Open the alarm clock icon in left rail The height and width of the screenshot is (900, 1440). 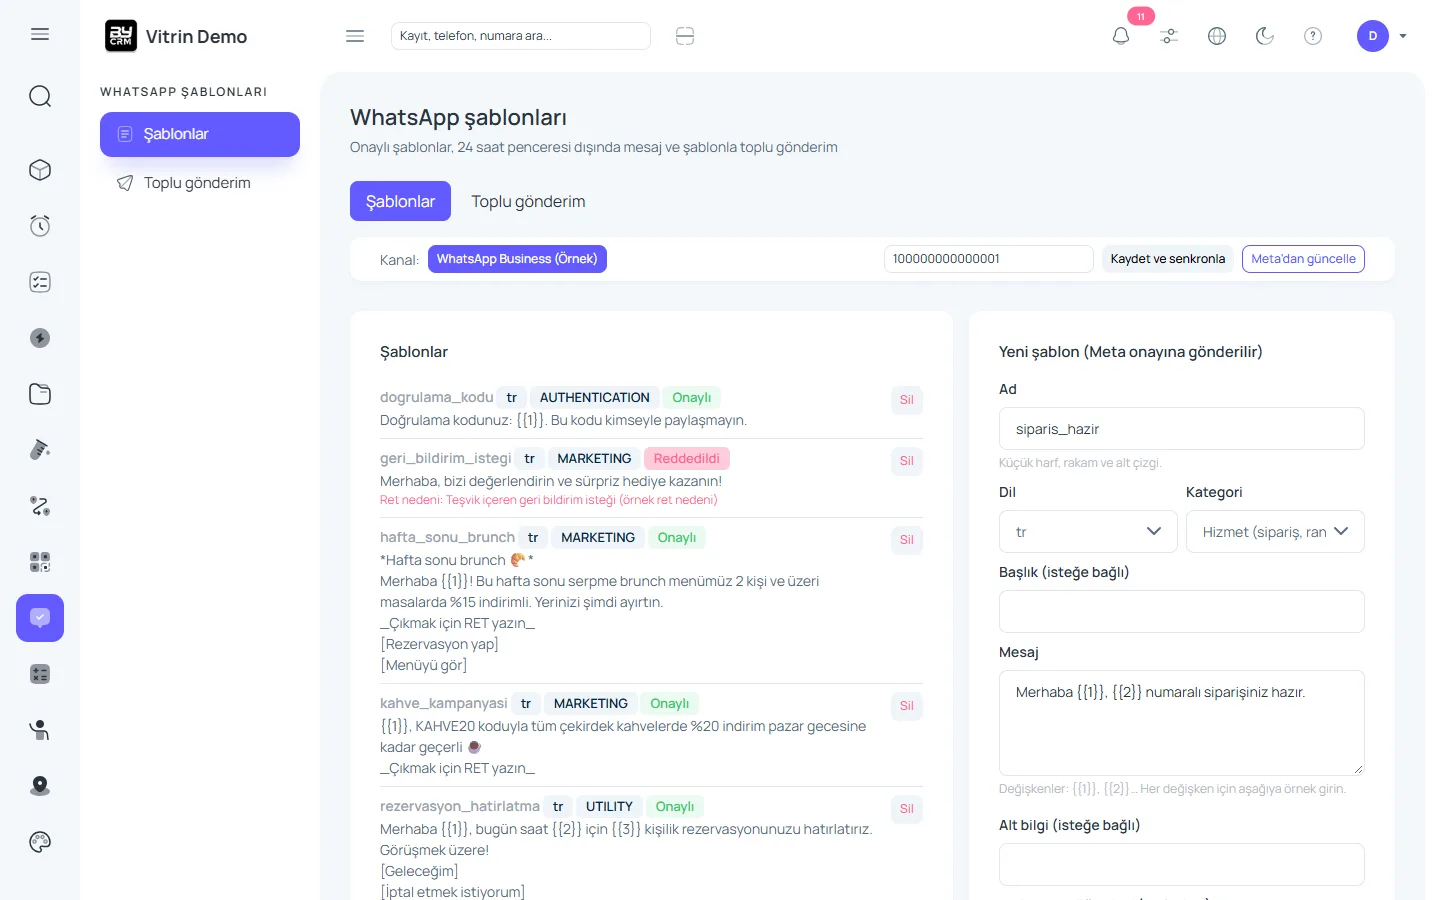pos(40,226)
